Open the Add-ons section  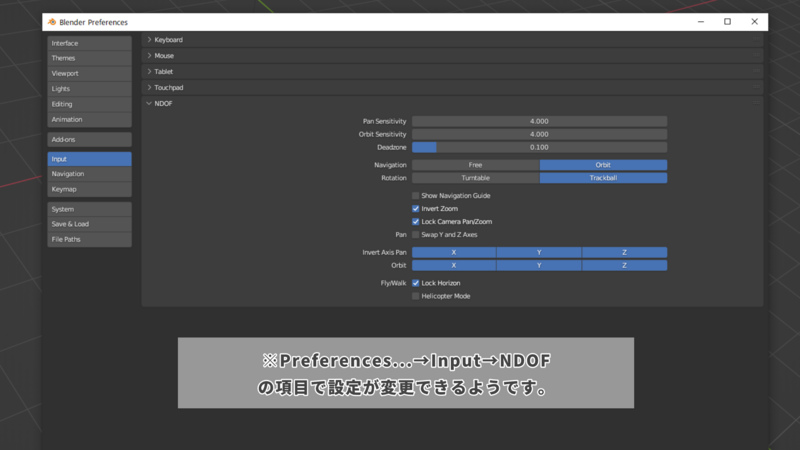(x=89, y=139)
